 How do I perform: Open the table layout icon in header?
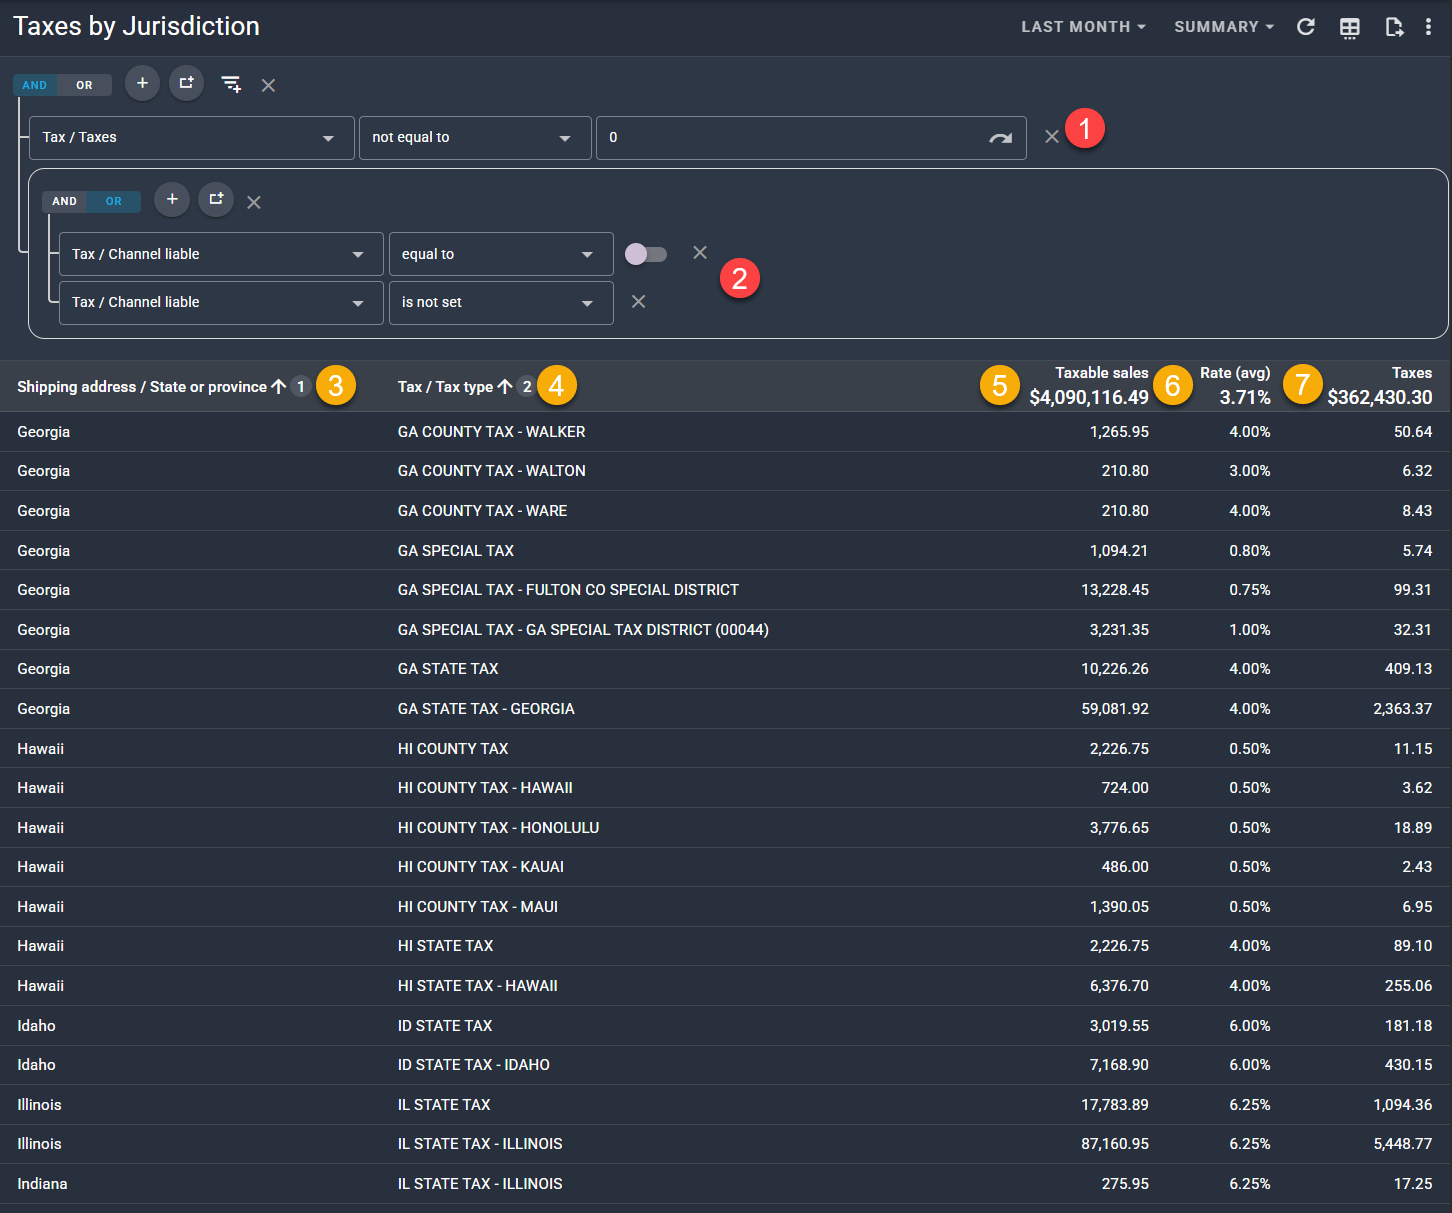click(x=1349, y=27)
